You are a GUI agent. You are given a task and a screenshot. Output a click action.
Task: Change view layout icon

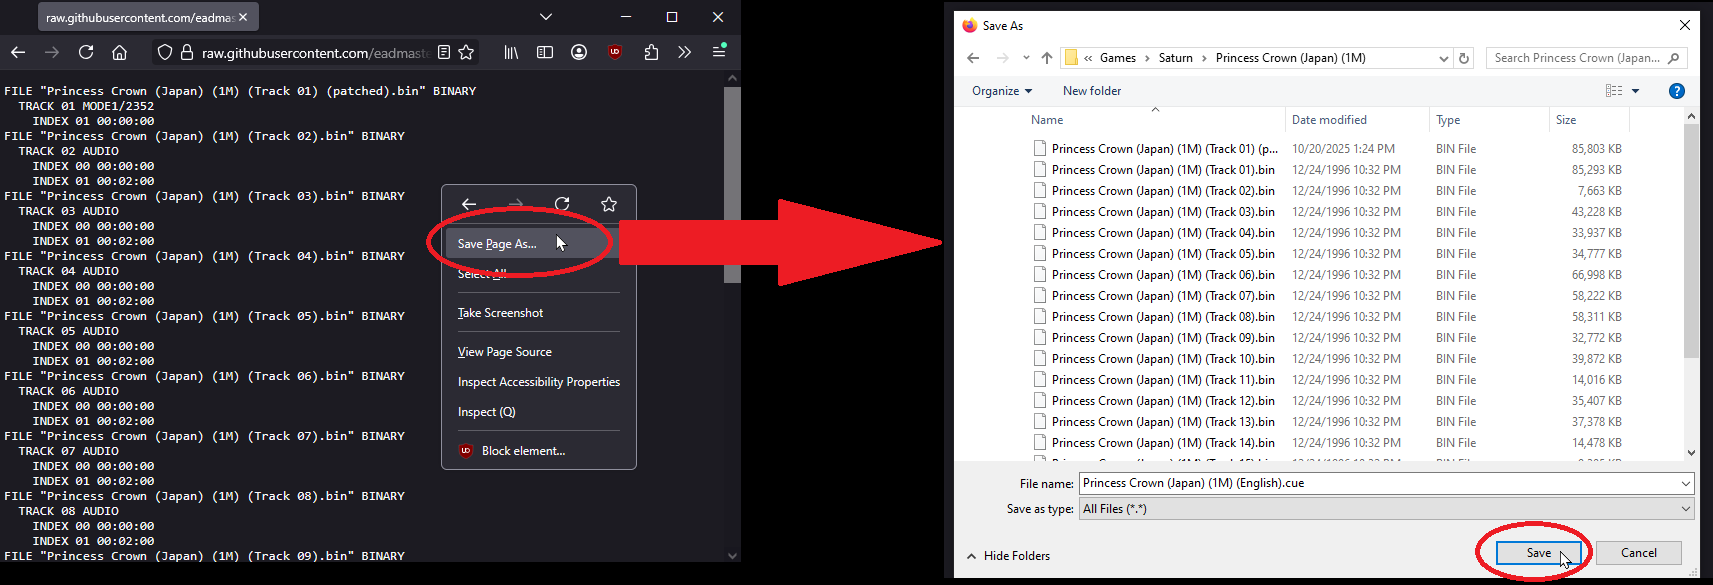tap(1614, 91)
